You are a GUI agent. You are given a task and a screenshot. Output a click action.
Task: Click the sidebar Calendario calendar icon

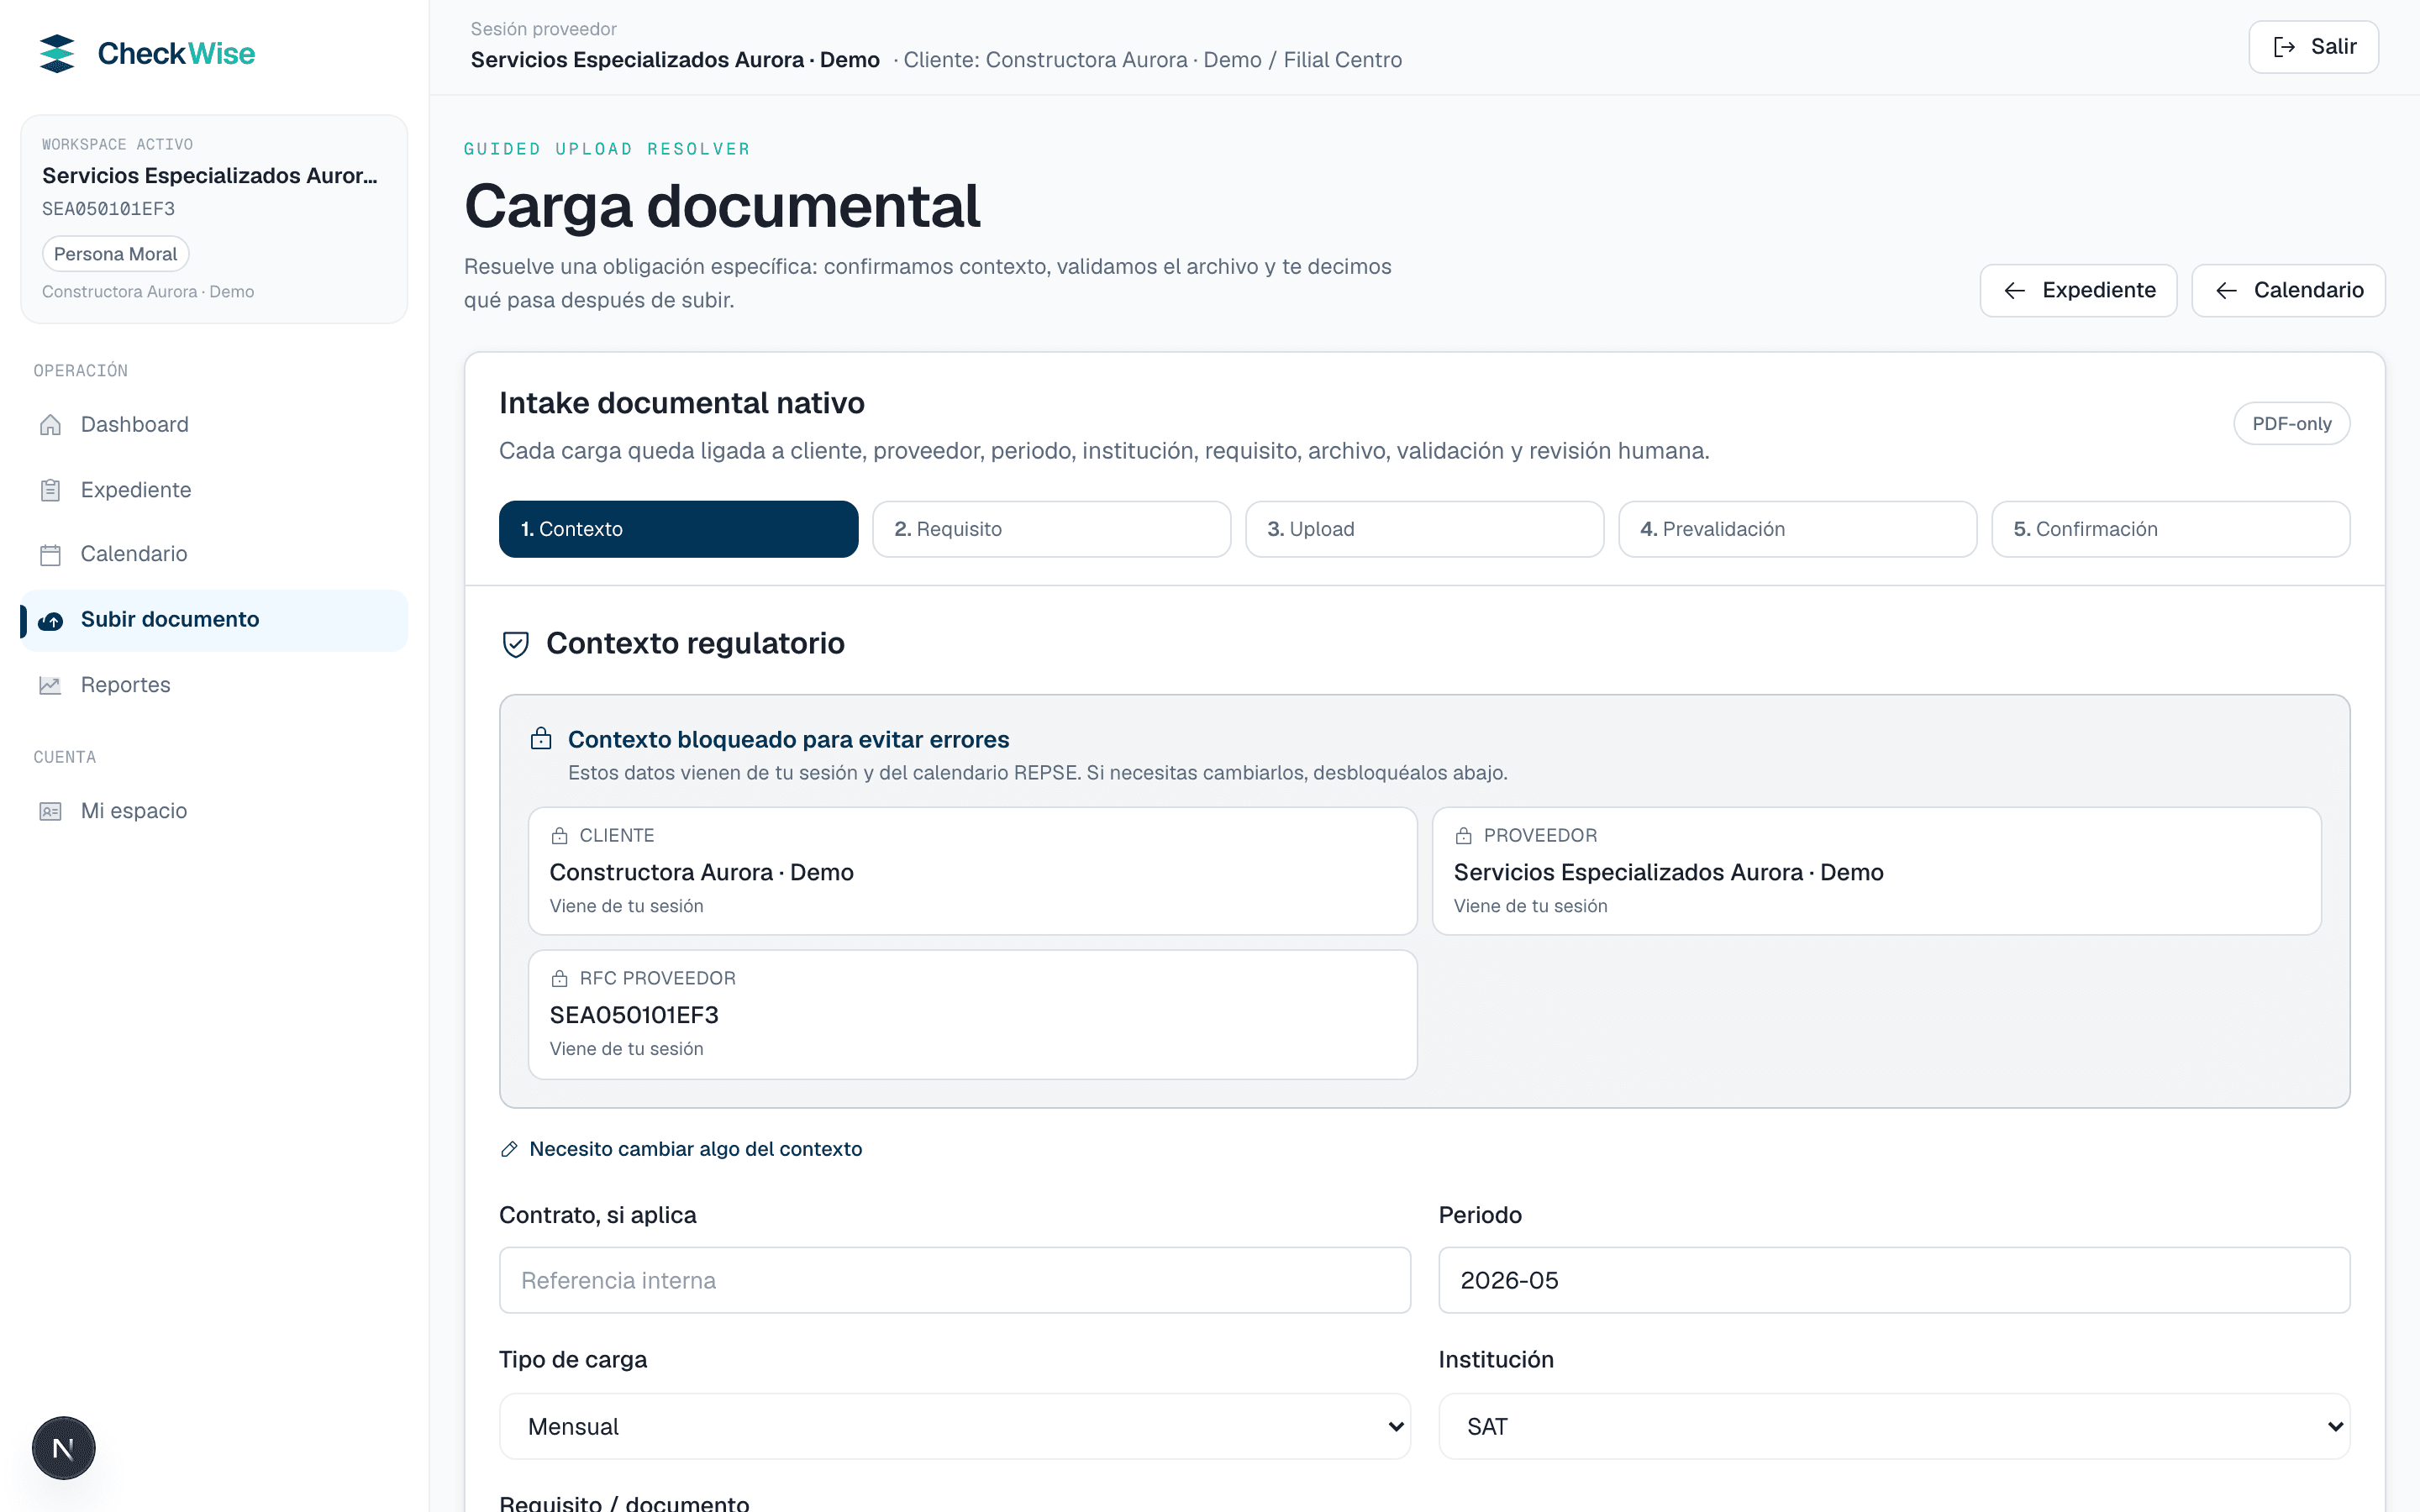coord(50,554)
